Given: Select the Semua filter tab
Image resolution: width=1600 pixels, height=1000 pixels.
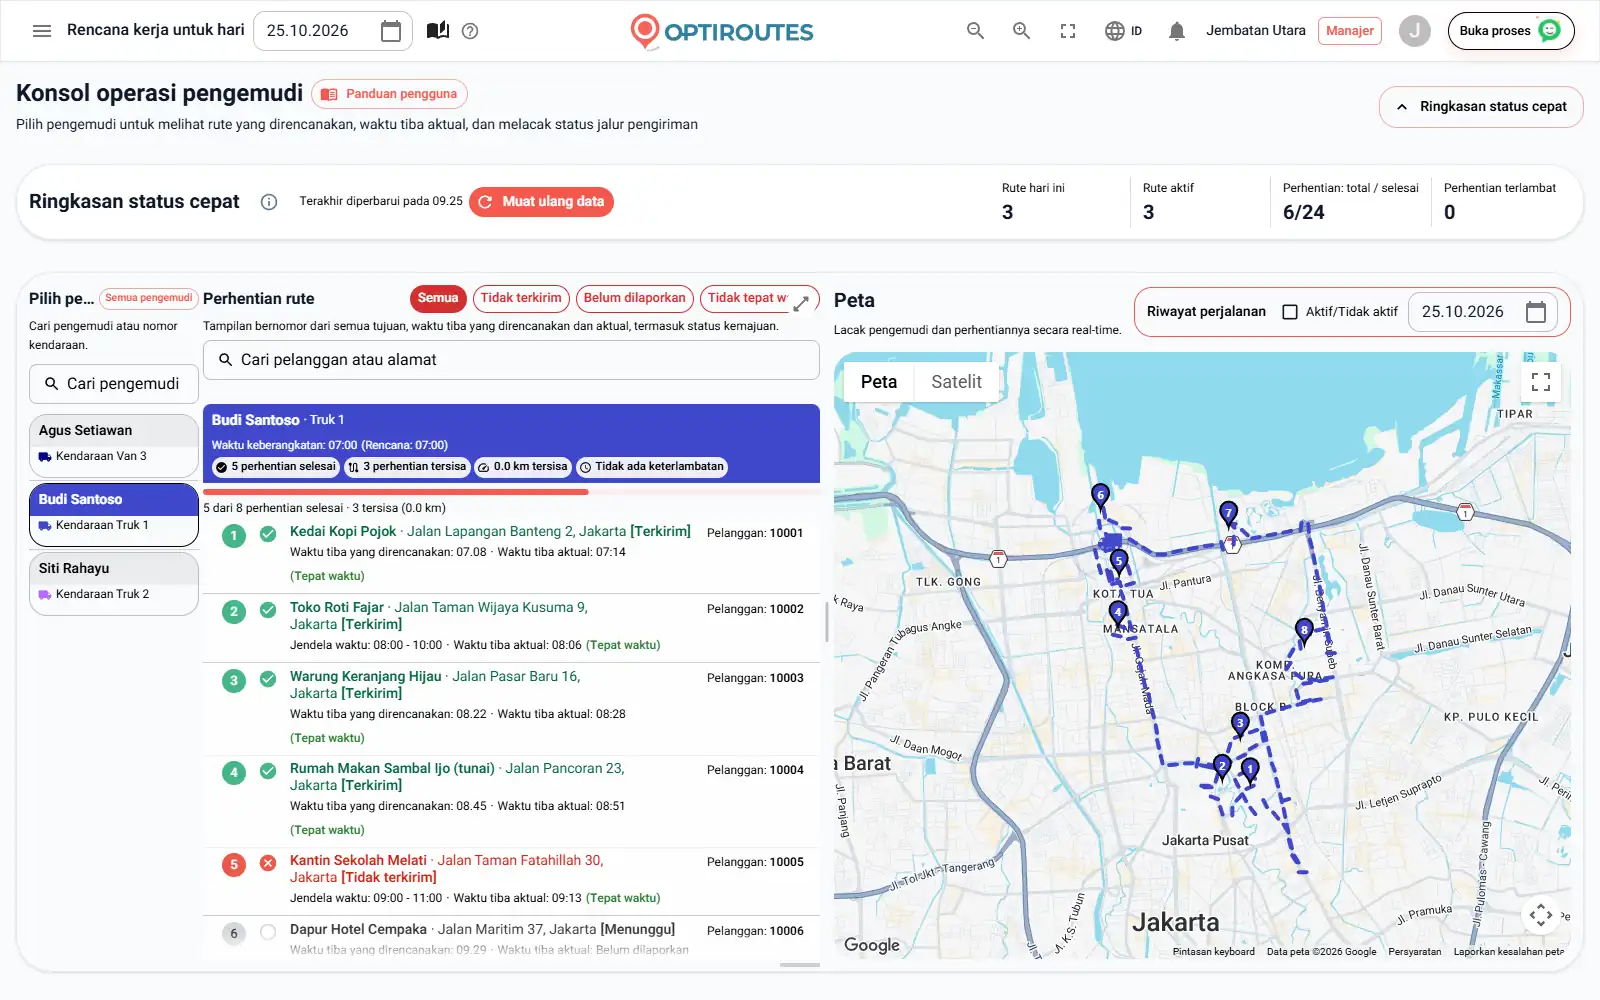Looking at the screenshot, I should coord(438,298).
